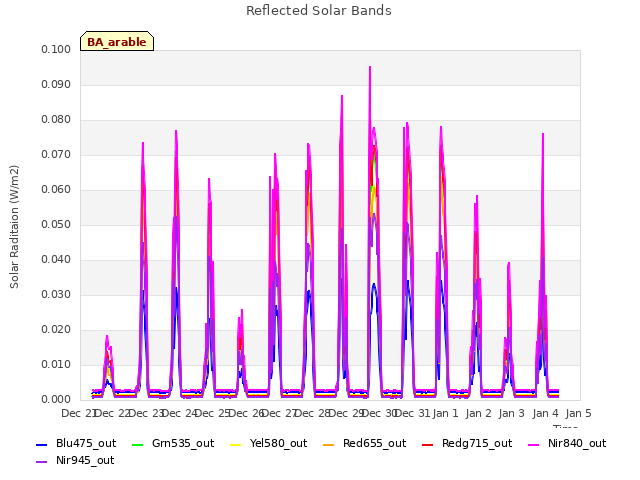This screenshot has width=640, height=480.
Task: Toggle the Yel580_out legend entry
Action: pos(269,444)
